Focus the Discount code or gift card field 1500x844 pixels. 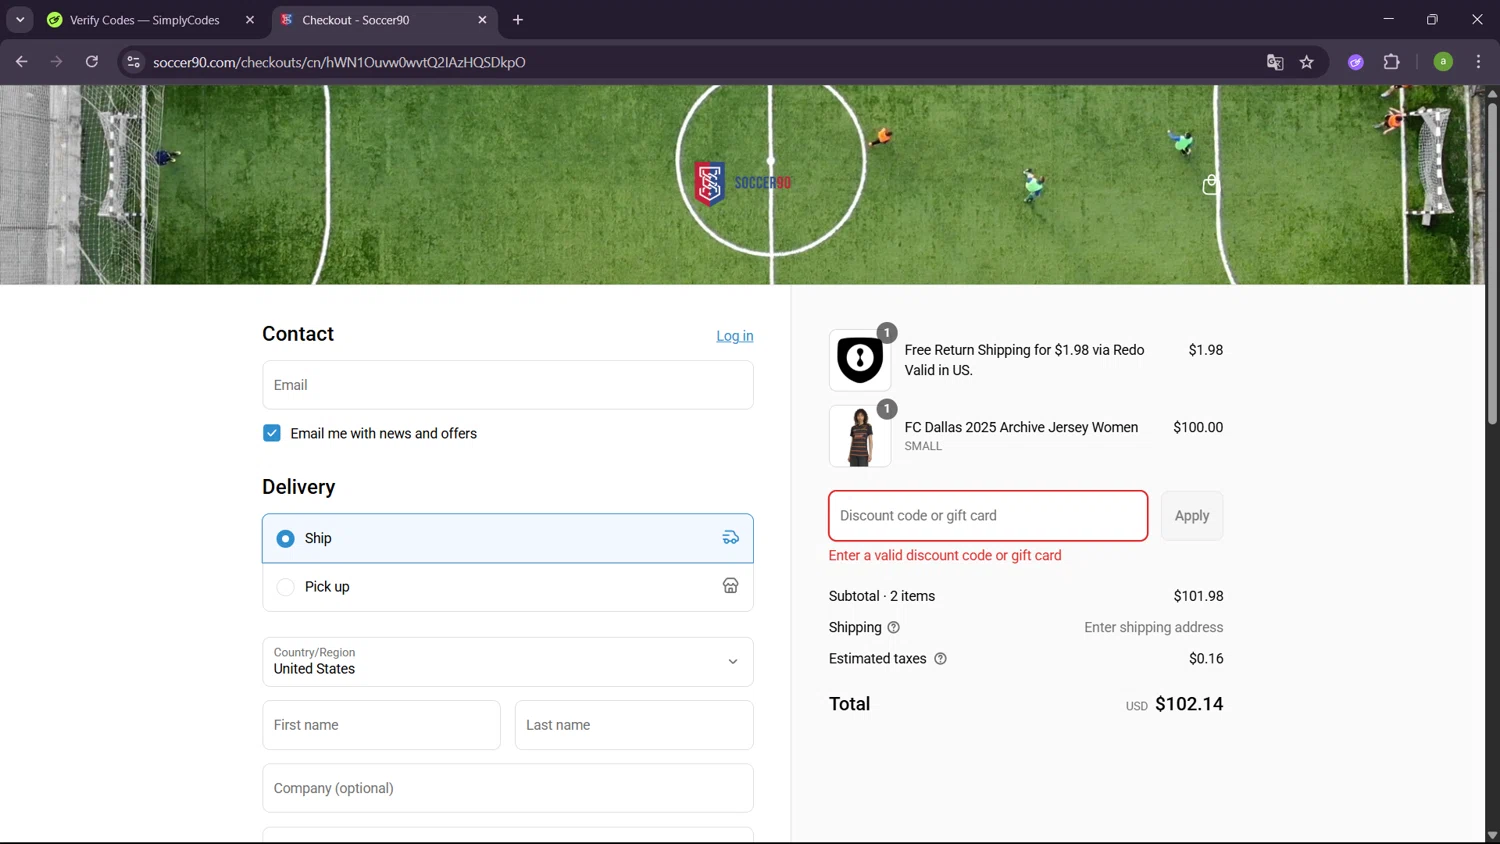[988, 516]
